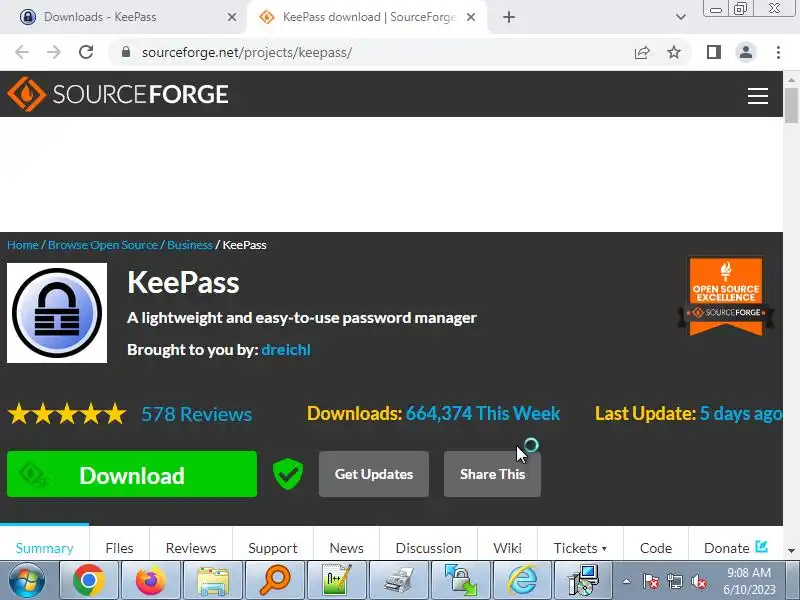Image resolution: width=800 pixels, height=600 pixels.
Task: Click the five-star rating icons
Action: pos(67,414)
